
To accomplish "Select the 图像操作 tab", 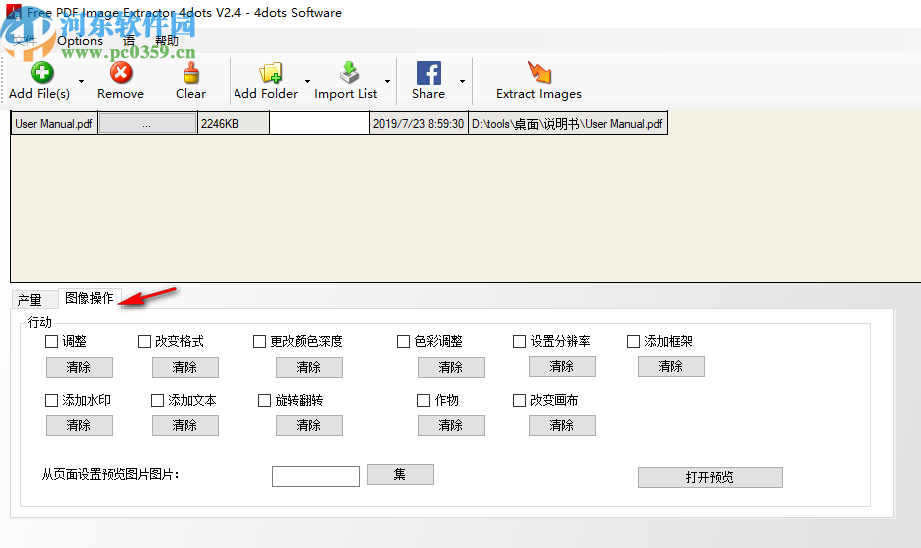I will pos(89,298).
